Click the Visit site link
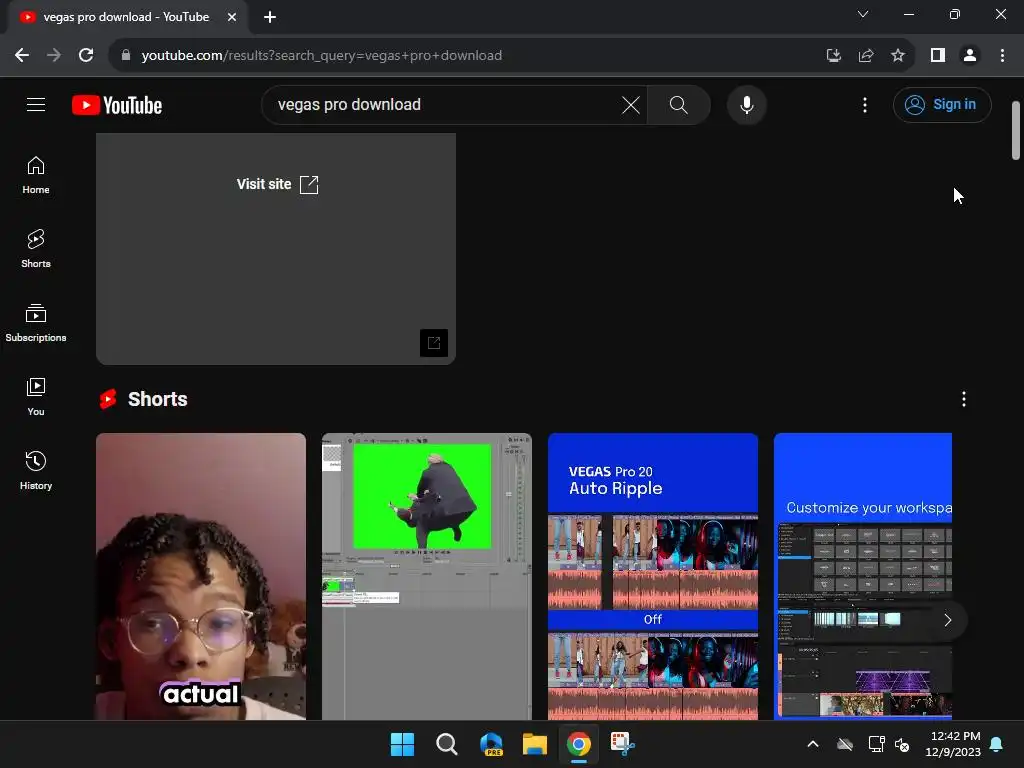1024x768 pixels. coord(278,184)
